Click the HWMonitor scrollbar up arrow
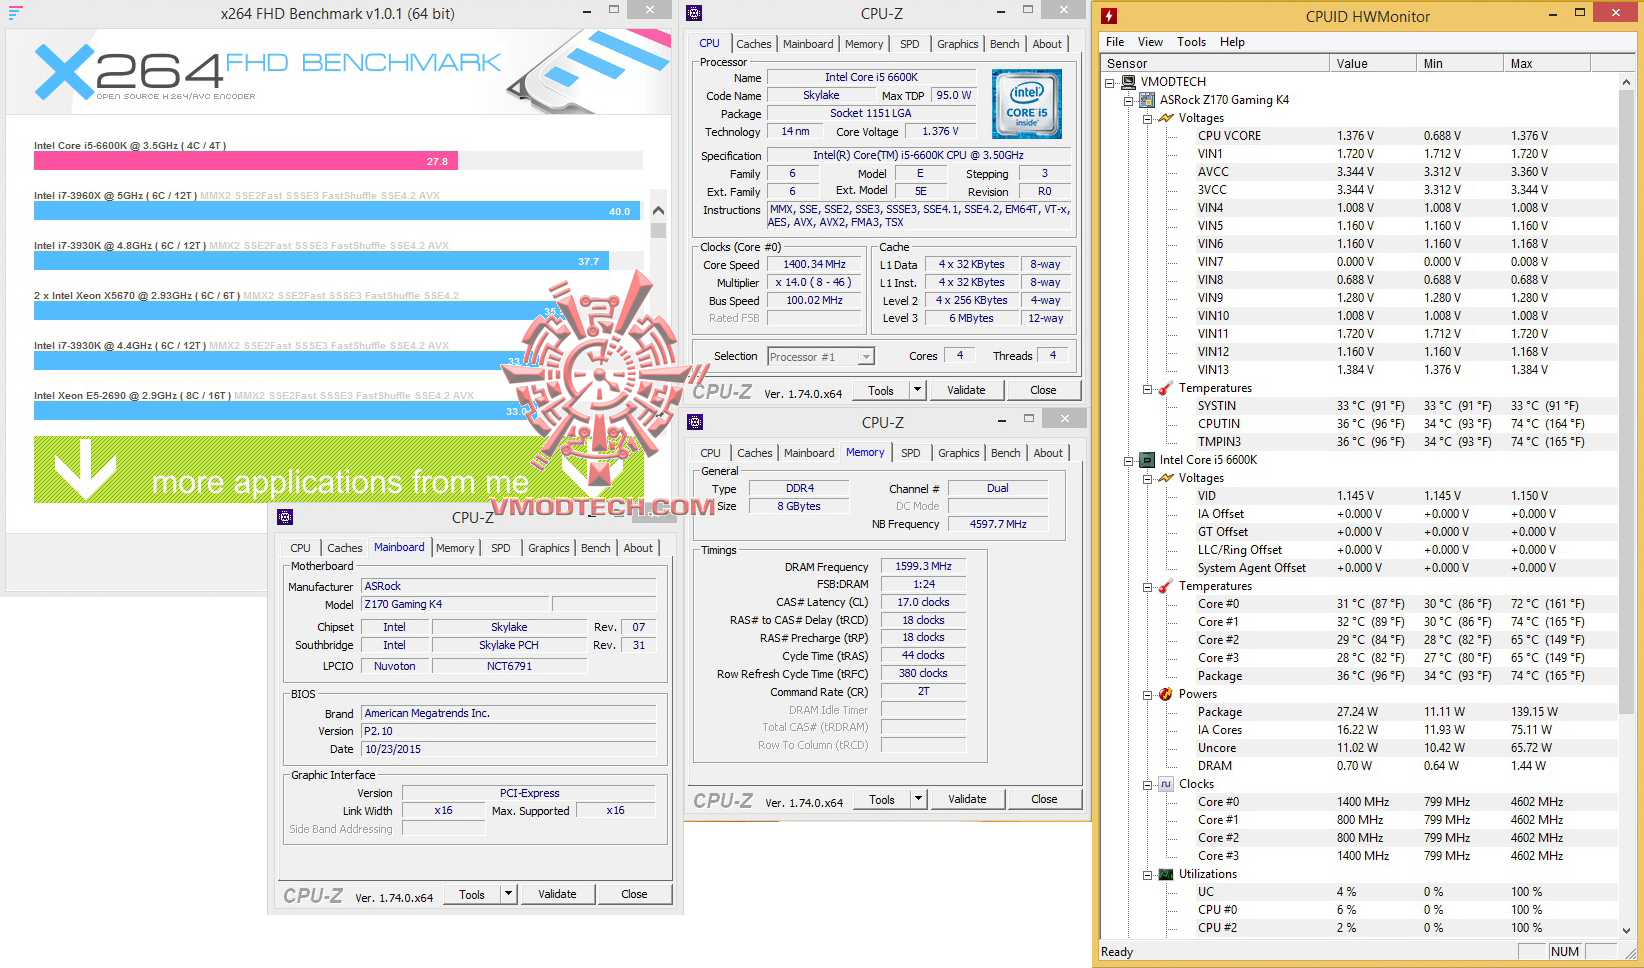This screenshot has width=1644, height=968. point(1626,82)
